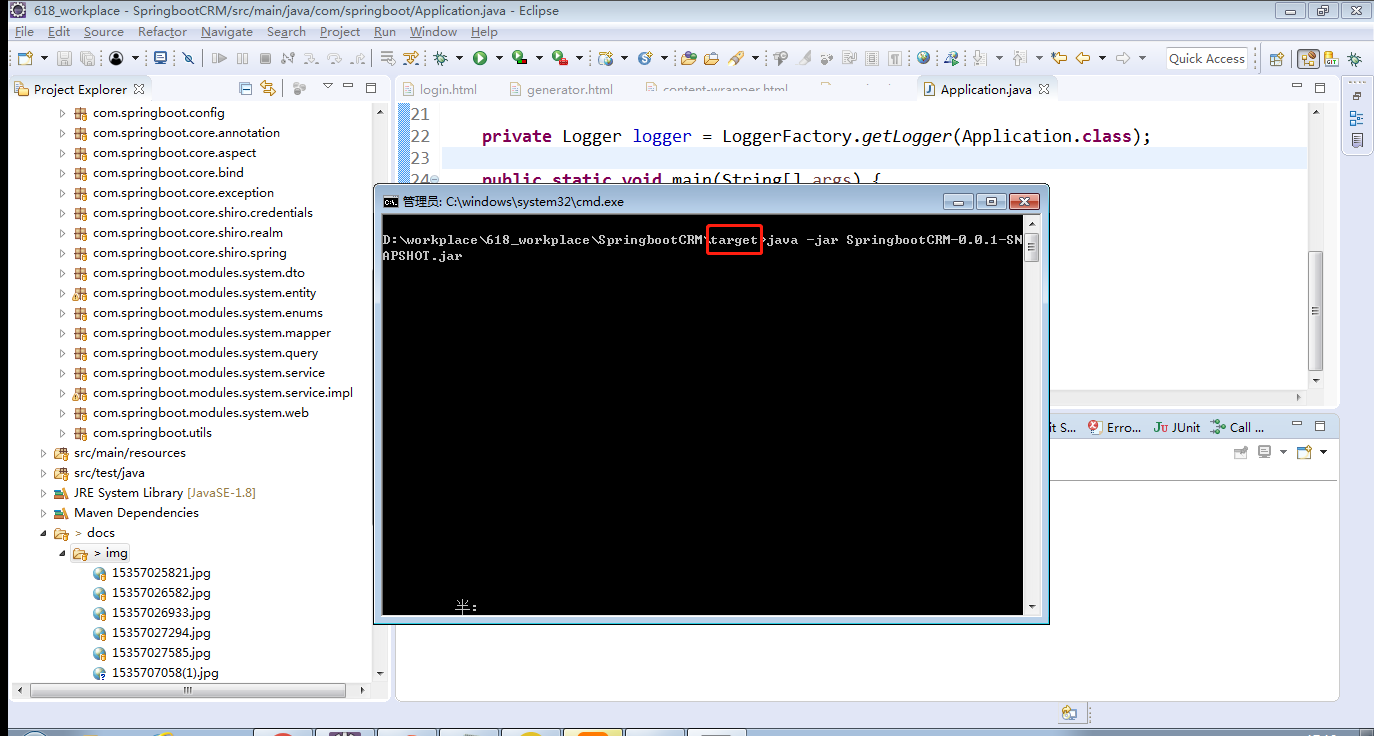
Task: Expand the src/main/resources folder
Action: pos(43,453)
